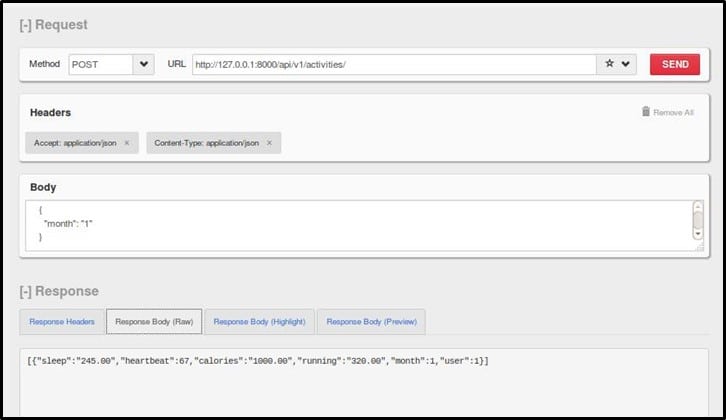Select the Response Body (Raw) tab
This screenshot has width=726, height=420.
click(154, 322)
